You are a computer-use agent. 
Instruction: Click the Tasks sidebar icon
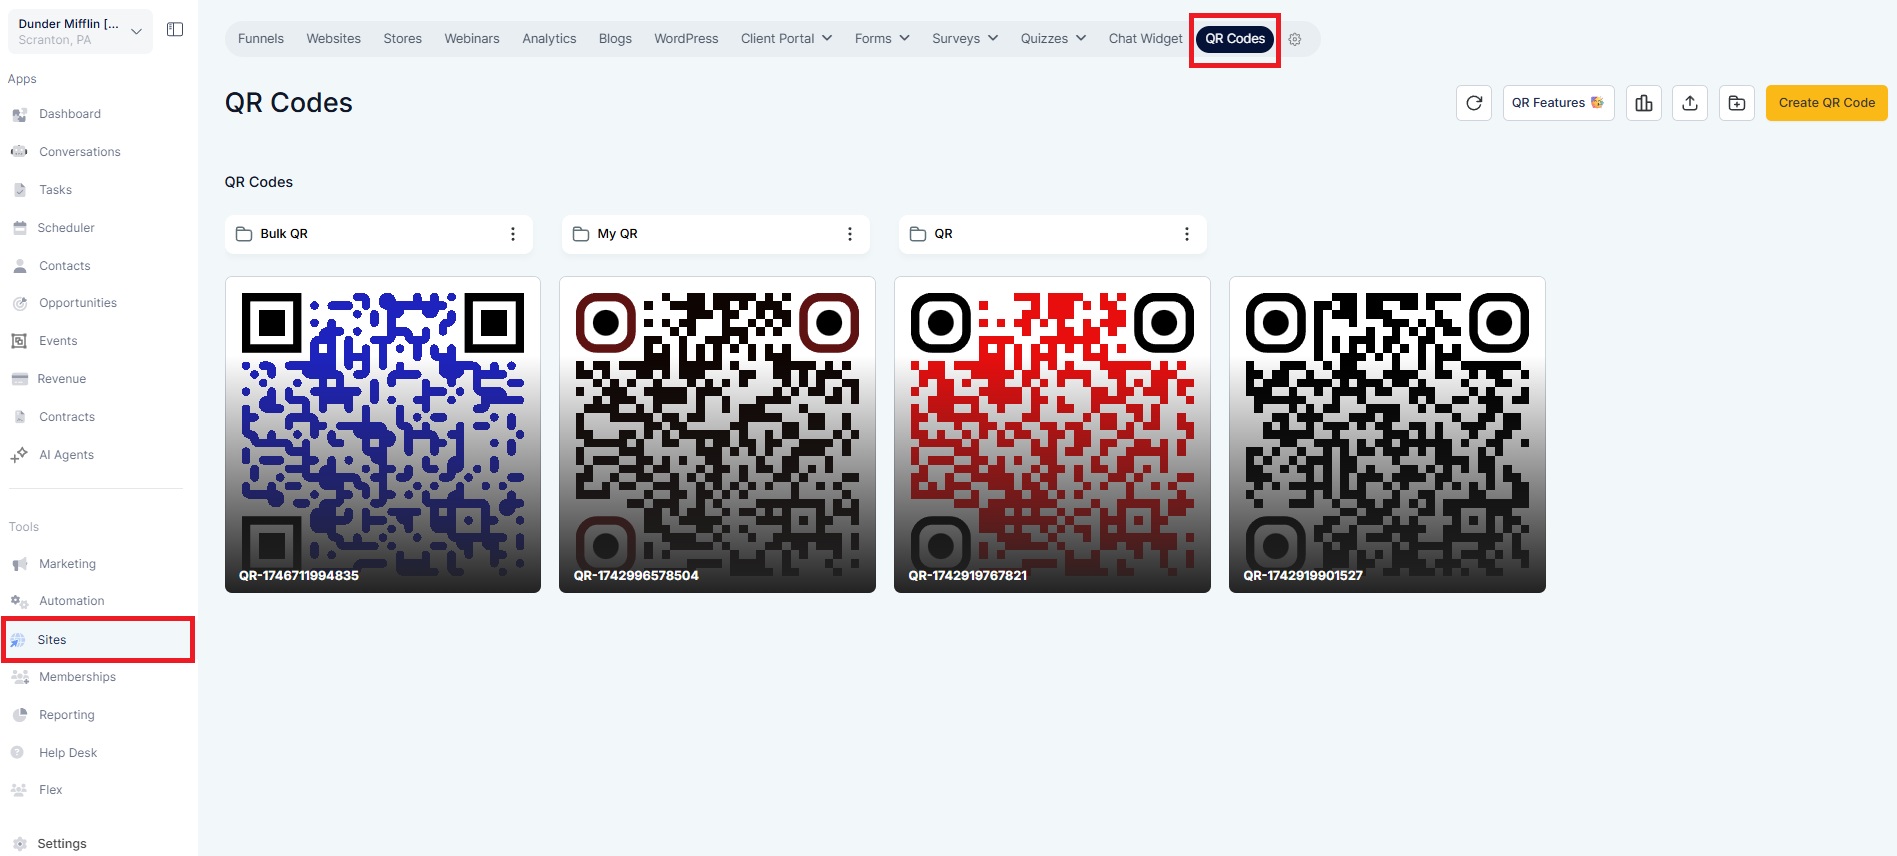(19, 190)
